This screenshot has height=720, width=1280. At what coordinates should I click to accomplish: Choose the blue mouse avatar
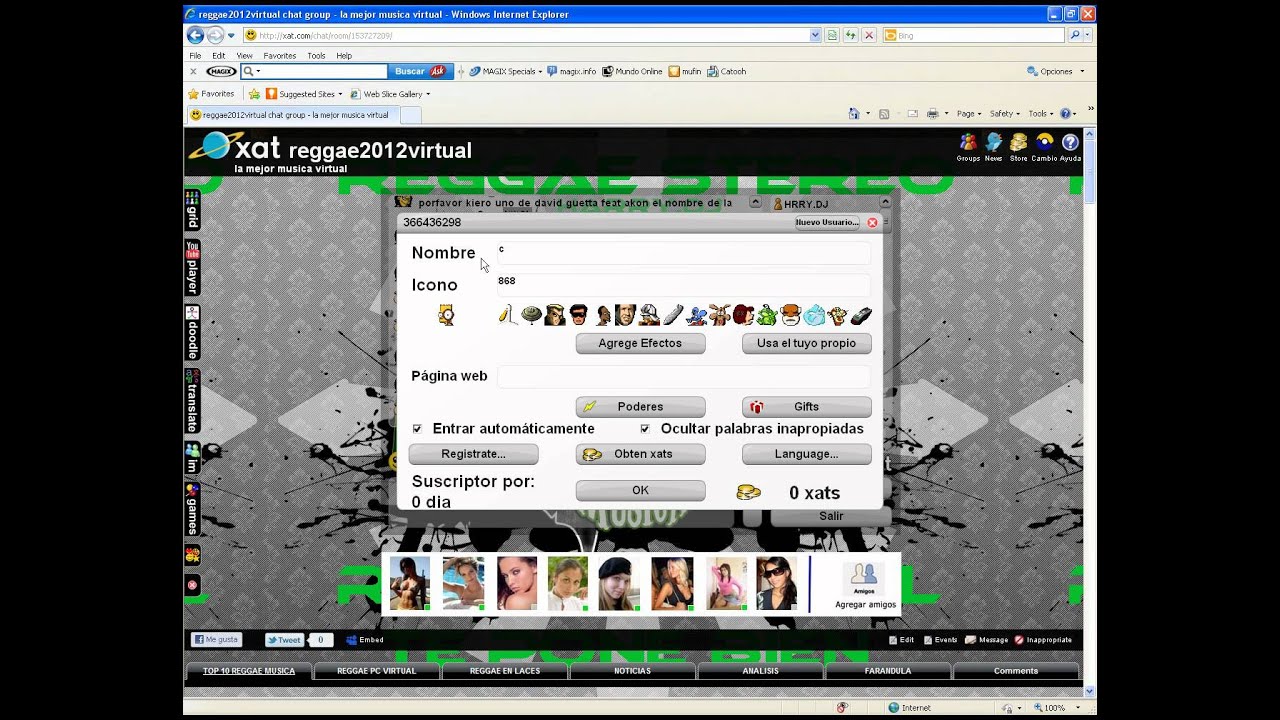coord(696,316)
